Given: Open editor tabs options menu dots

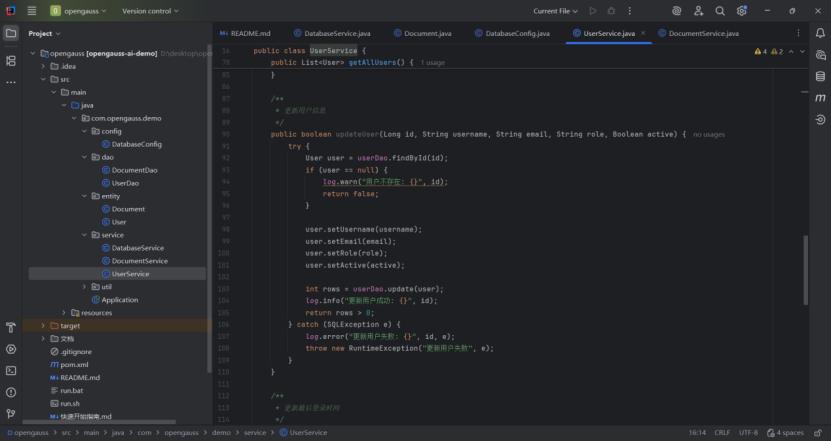Looking at the screenshot, I should (798, 33).
